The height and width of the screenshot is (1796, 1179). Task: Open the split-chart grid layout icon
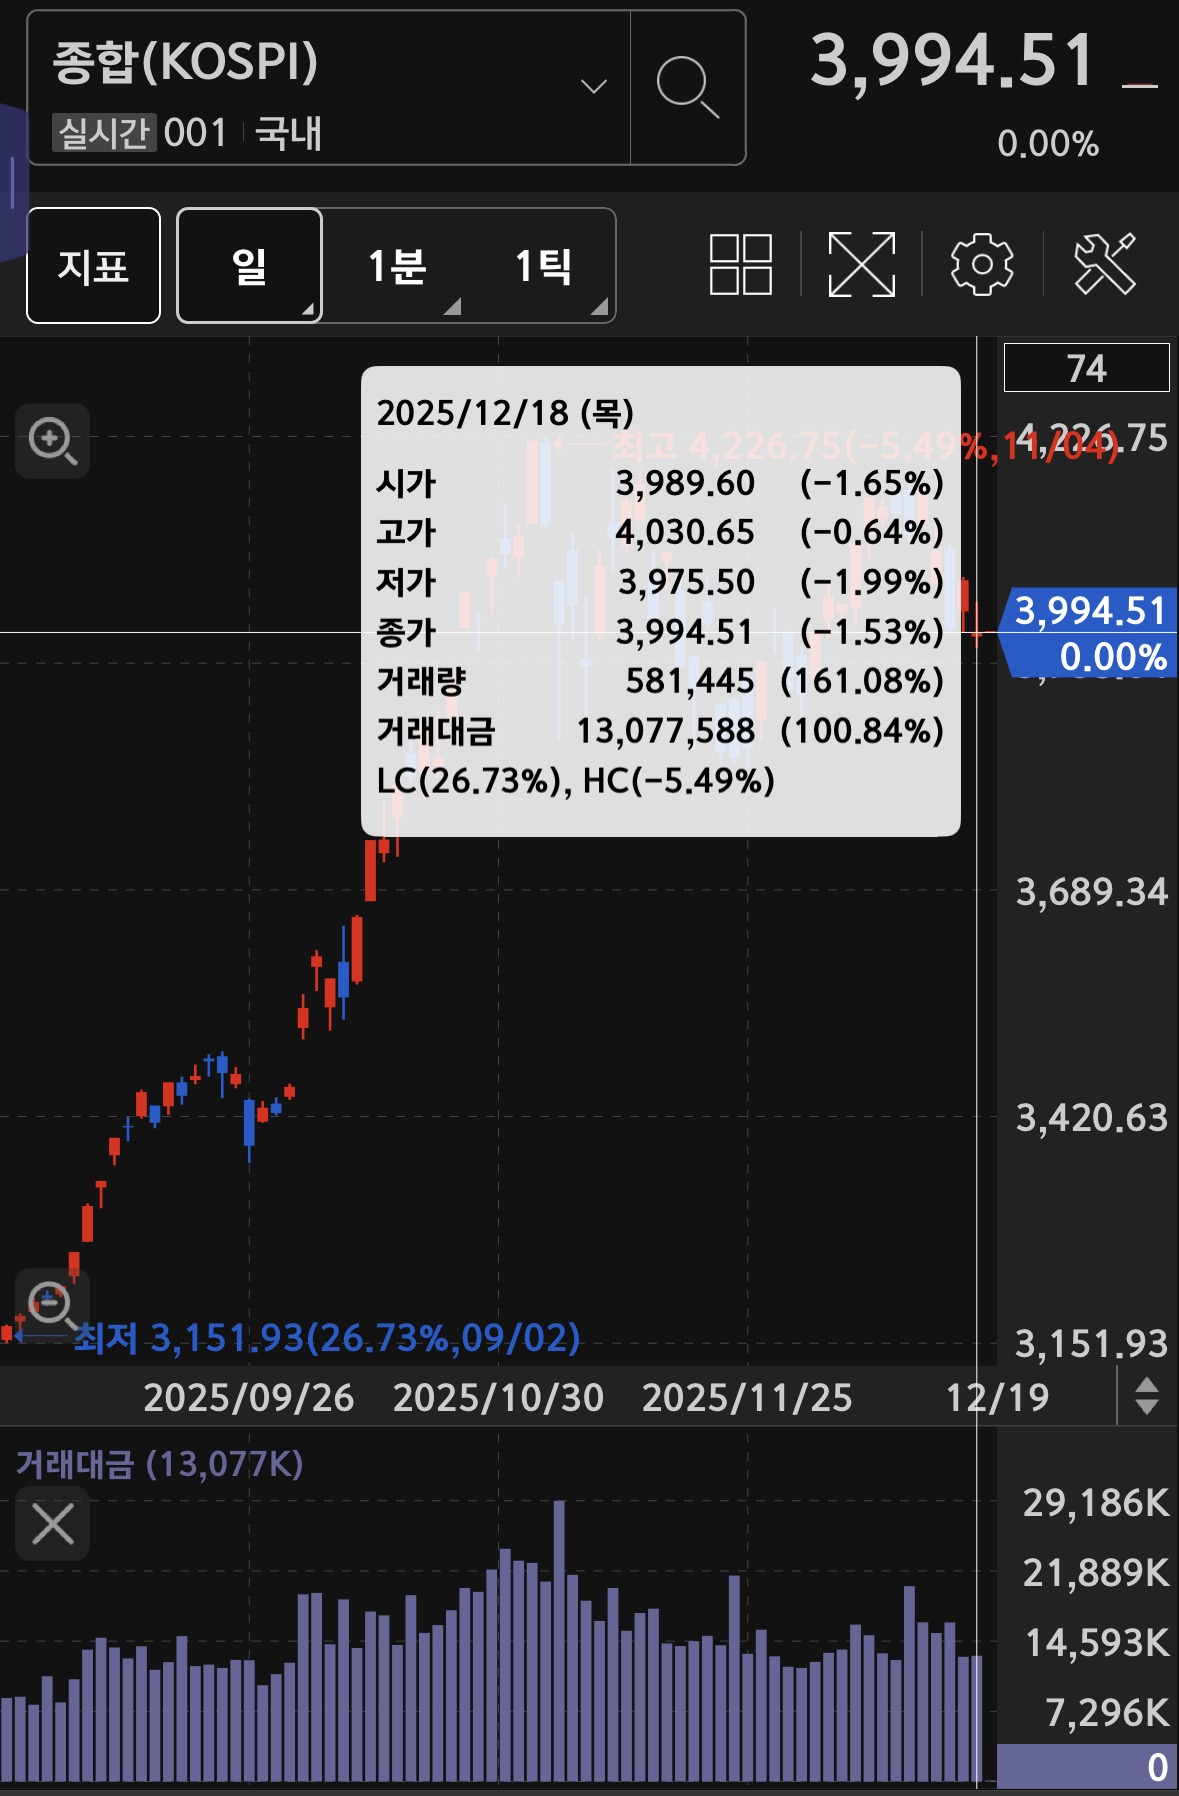click(740, 265)
